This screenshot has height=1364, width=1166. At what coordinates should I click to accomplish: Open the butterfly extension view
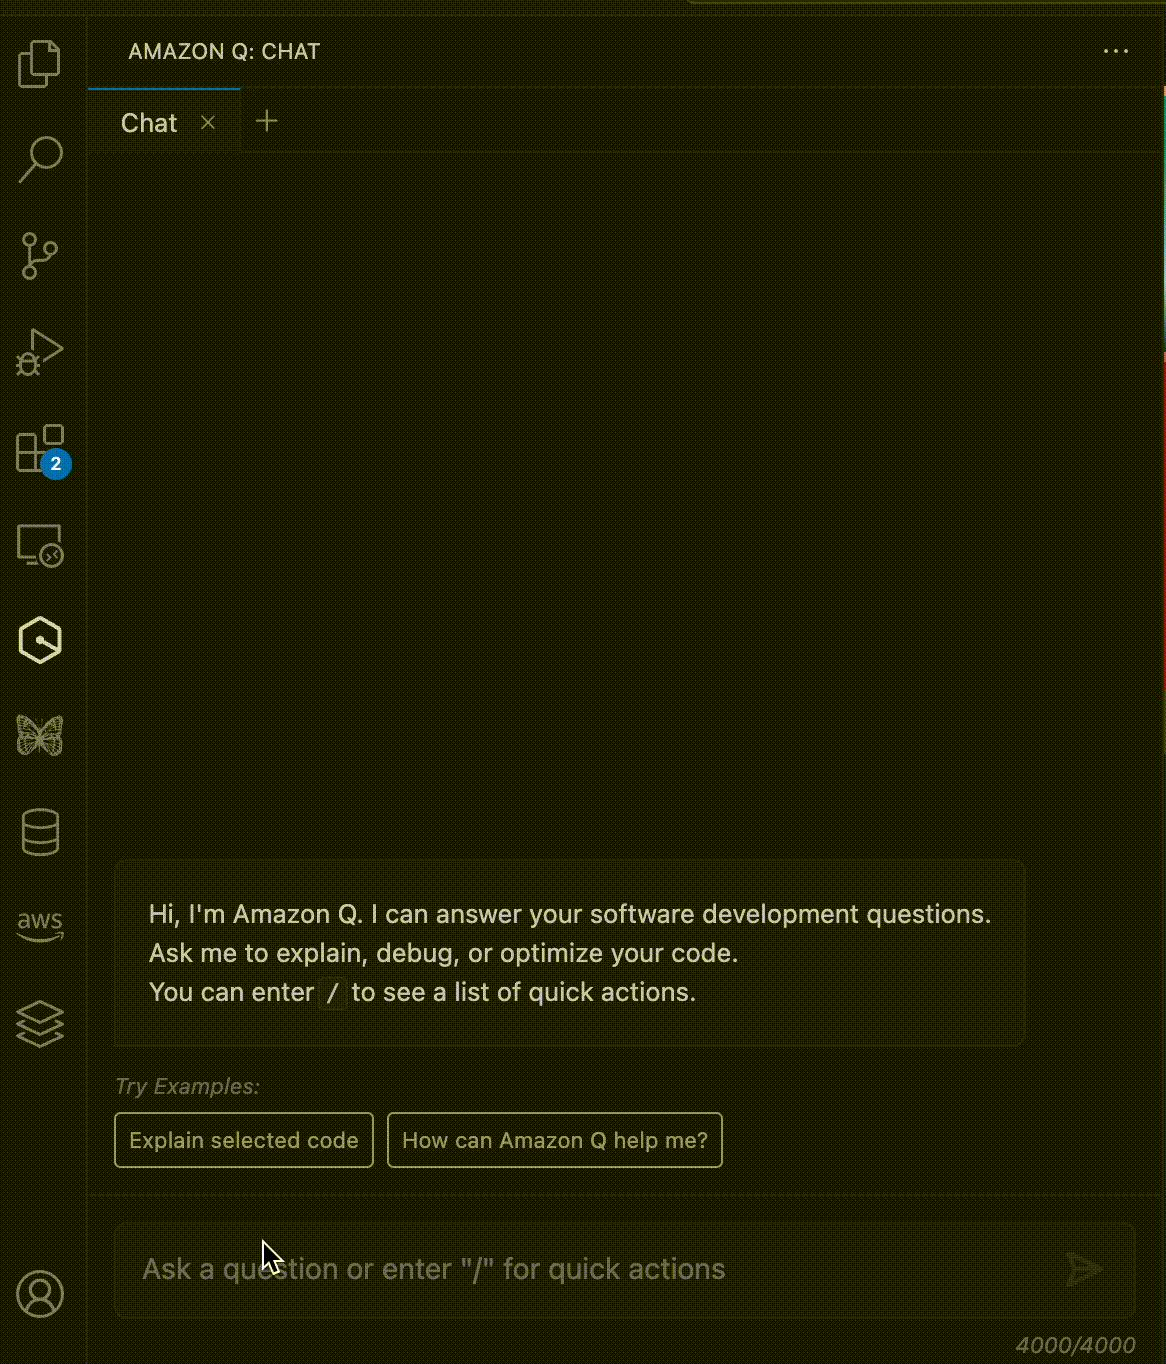pos(39,736)
